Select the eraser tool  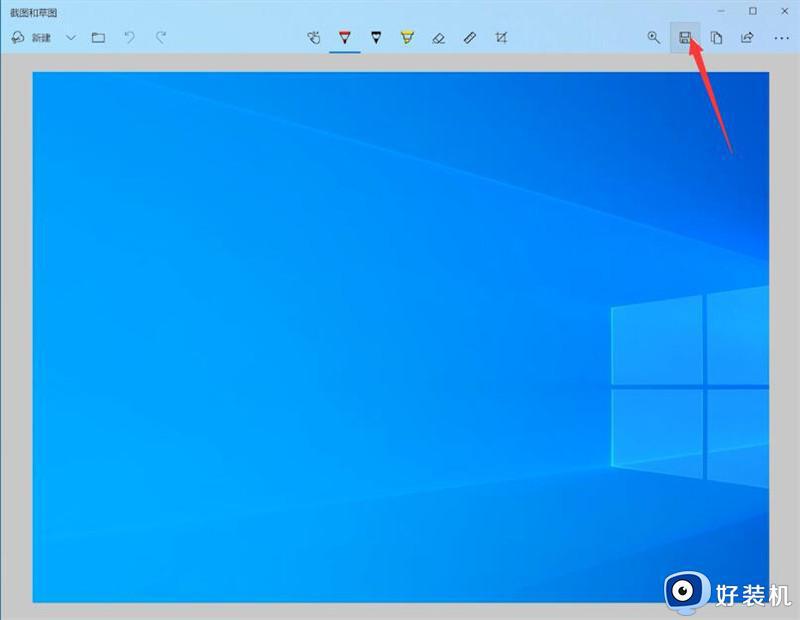(437, 38)
